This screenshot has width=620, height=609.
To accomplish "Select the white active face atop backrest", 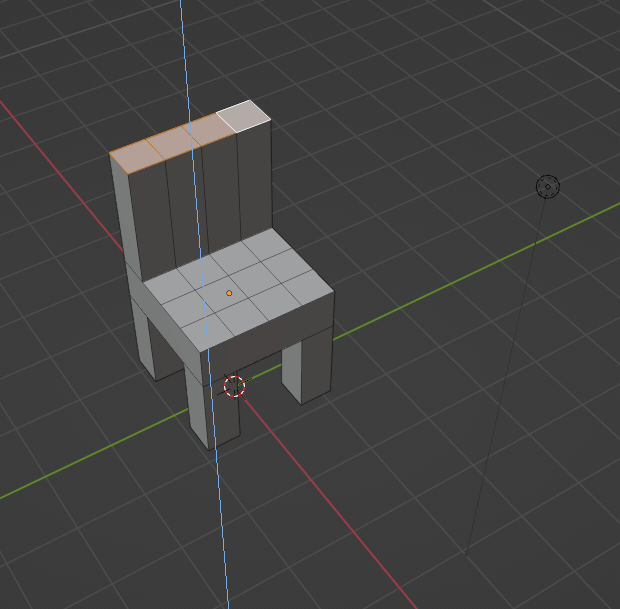I will click(245, 115).
